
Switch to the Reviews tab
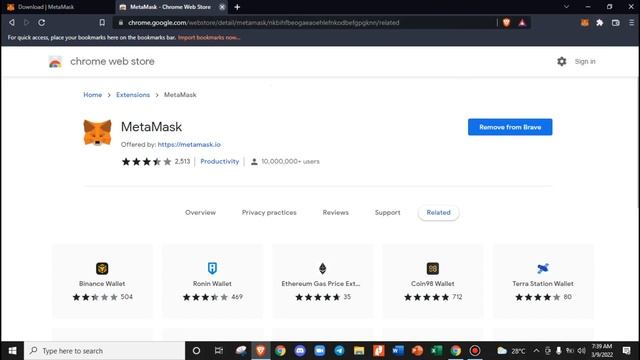(x=336, y=212)
